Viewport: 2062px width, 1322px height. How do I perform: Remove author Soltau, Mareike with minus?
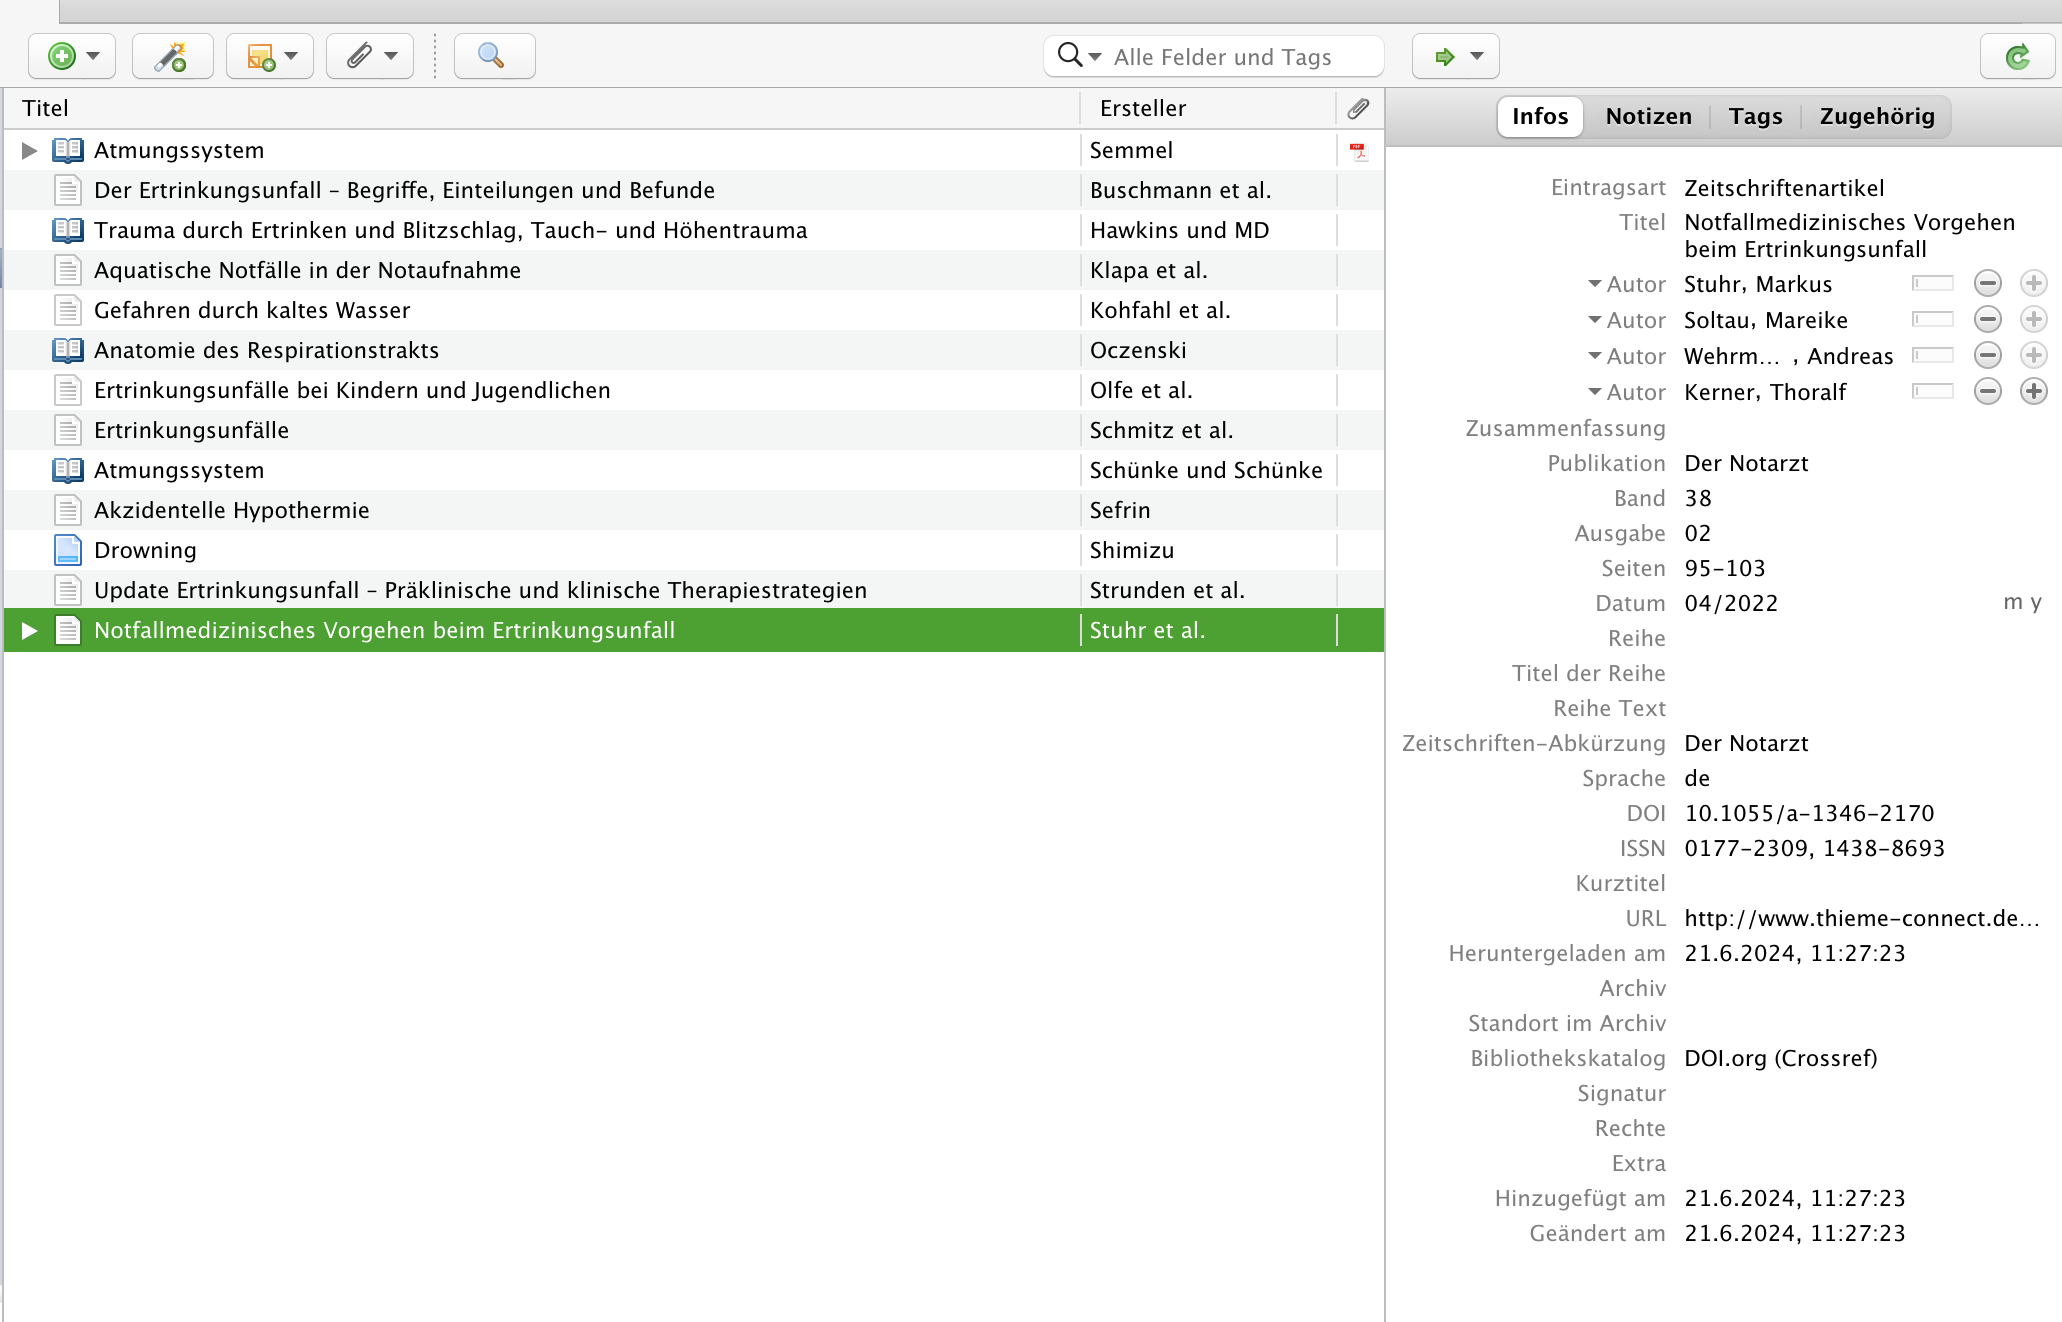pos(1987,320)
